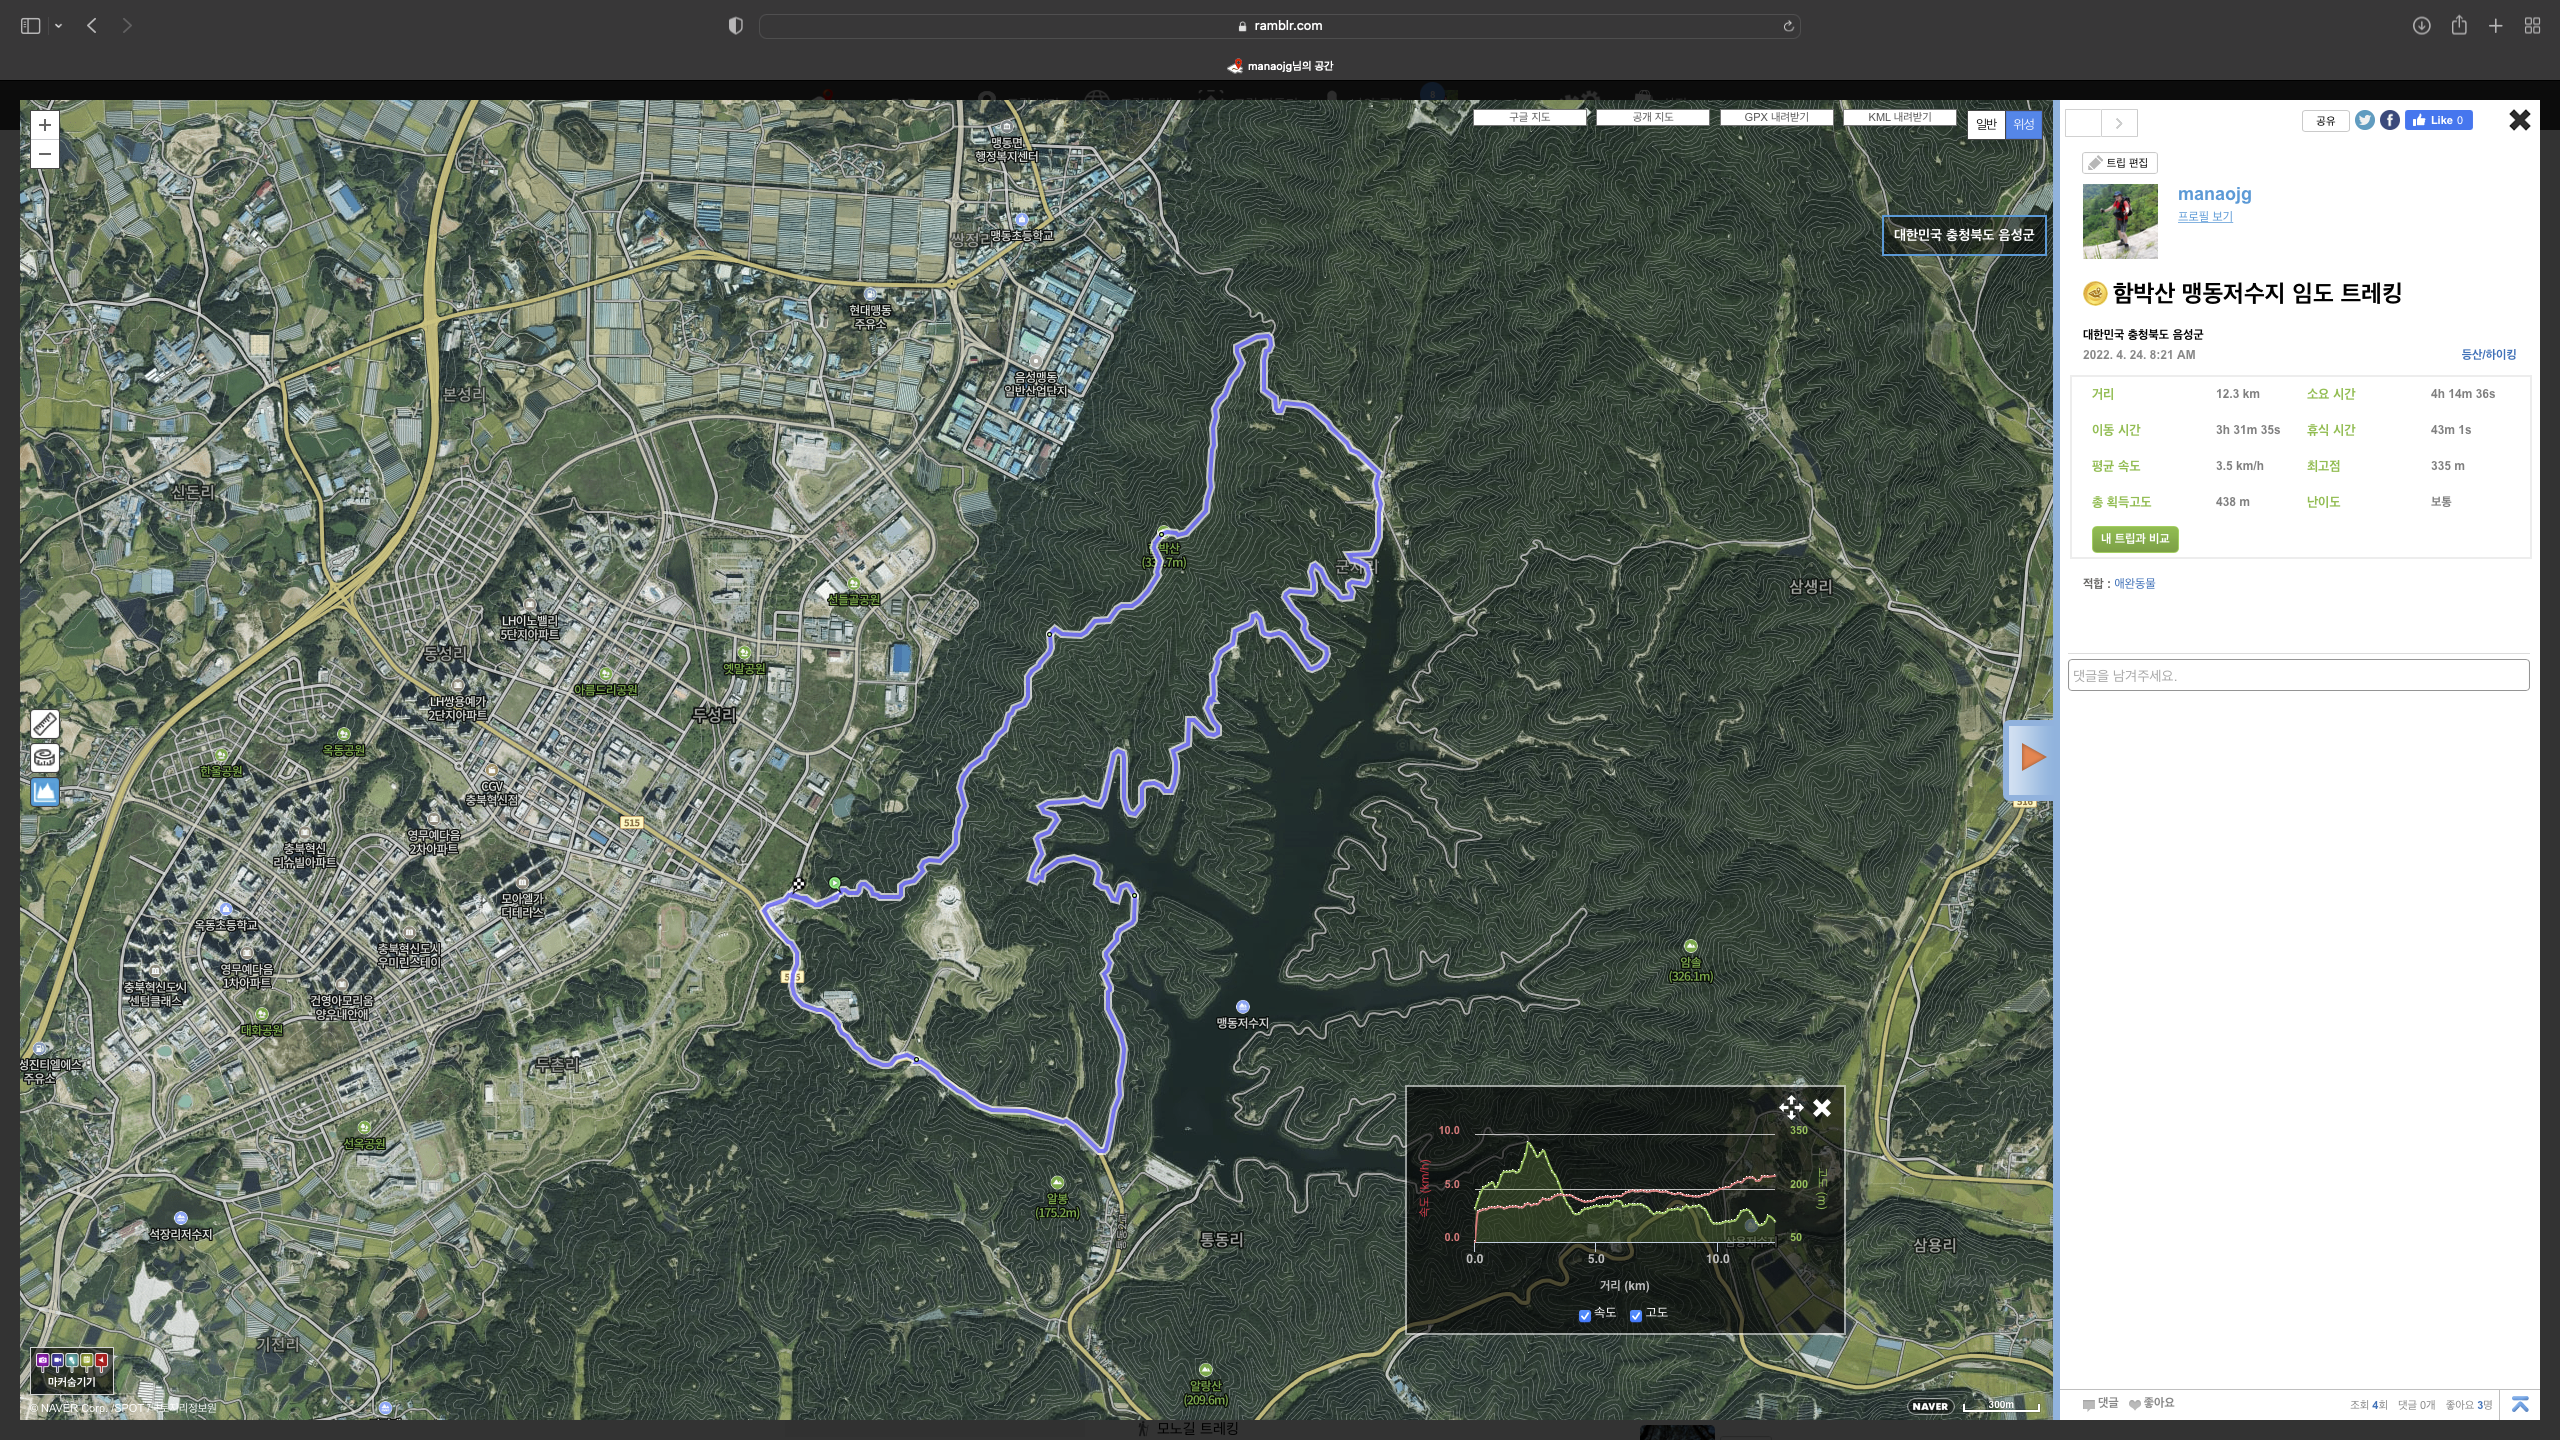The width and height of the screenshot is (2560, 1440).
Task: Click the map zoom in plus button
Action: pos(44,125)
